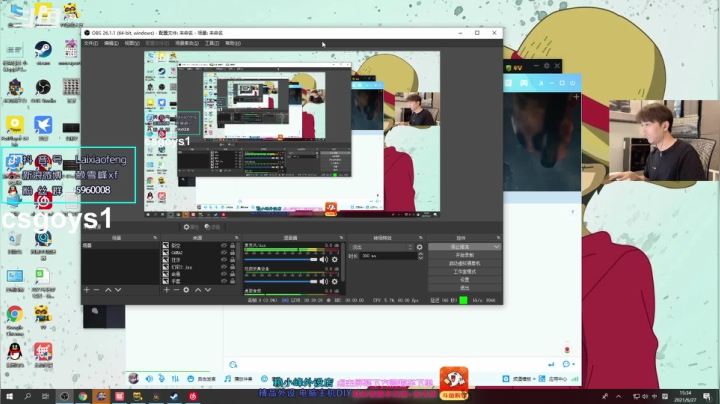The width and height of the screenshot is (720, 404).
Task: Move the source up in the sources list
Action: (x=198, y=290)
